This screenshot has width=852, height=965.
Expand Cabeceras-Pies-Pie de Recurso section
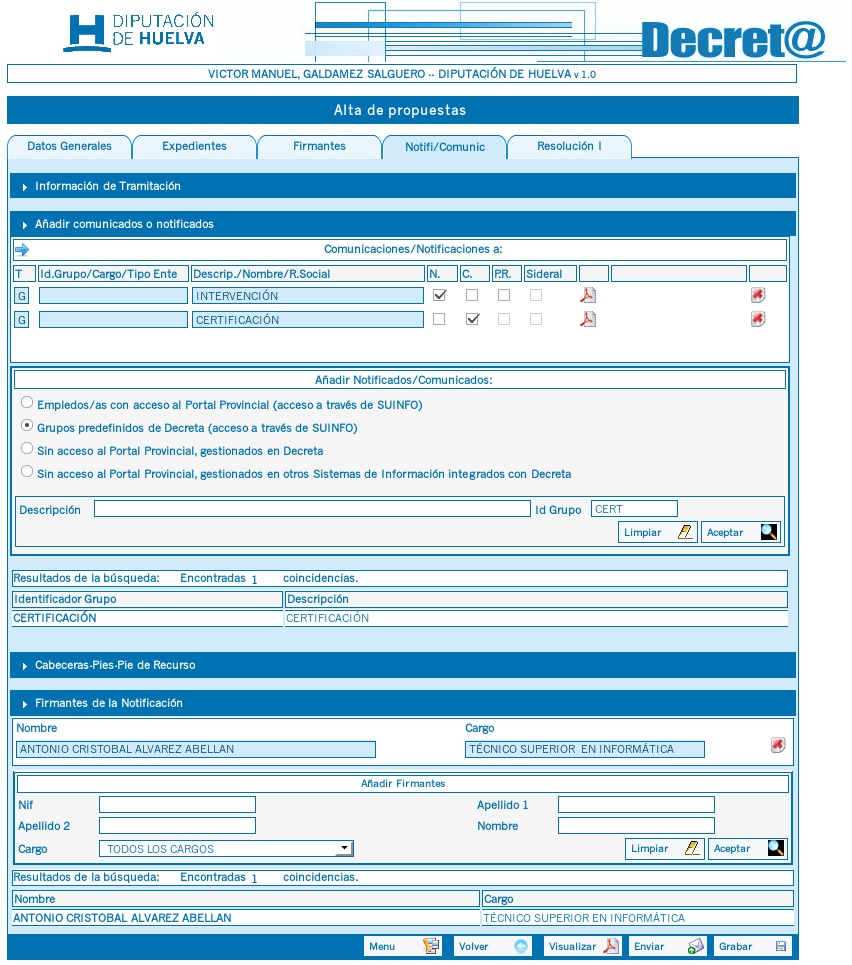click(x=403, y=665)
